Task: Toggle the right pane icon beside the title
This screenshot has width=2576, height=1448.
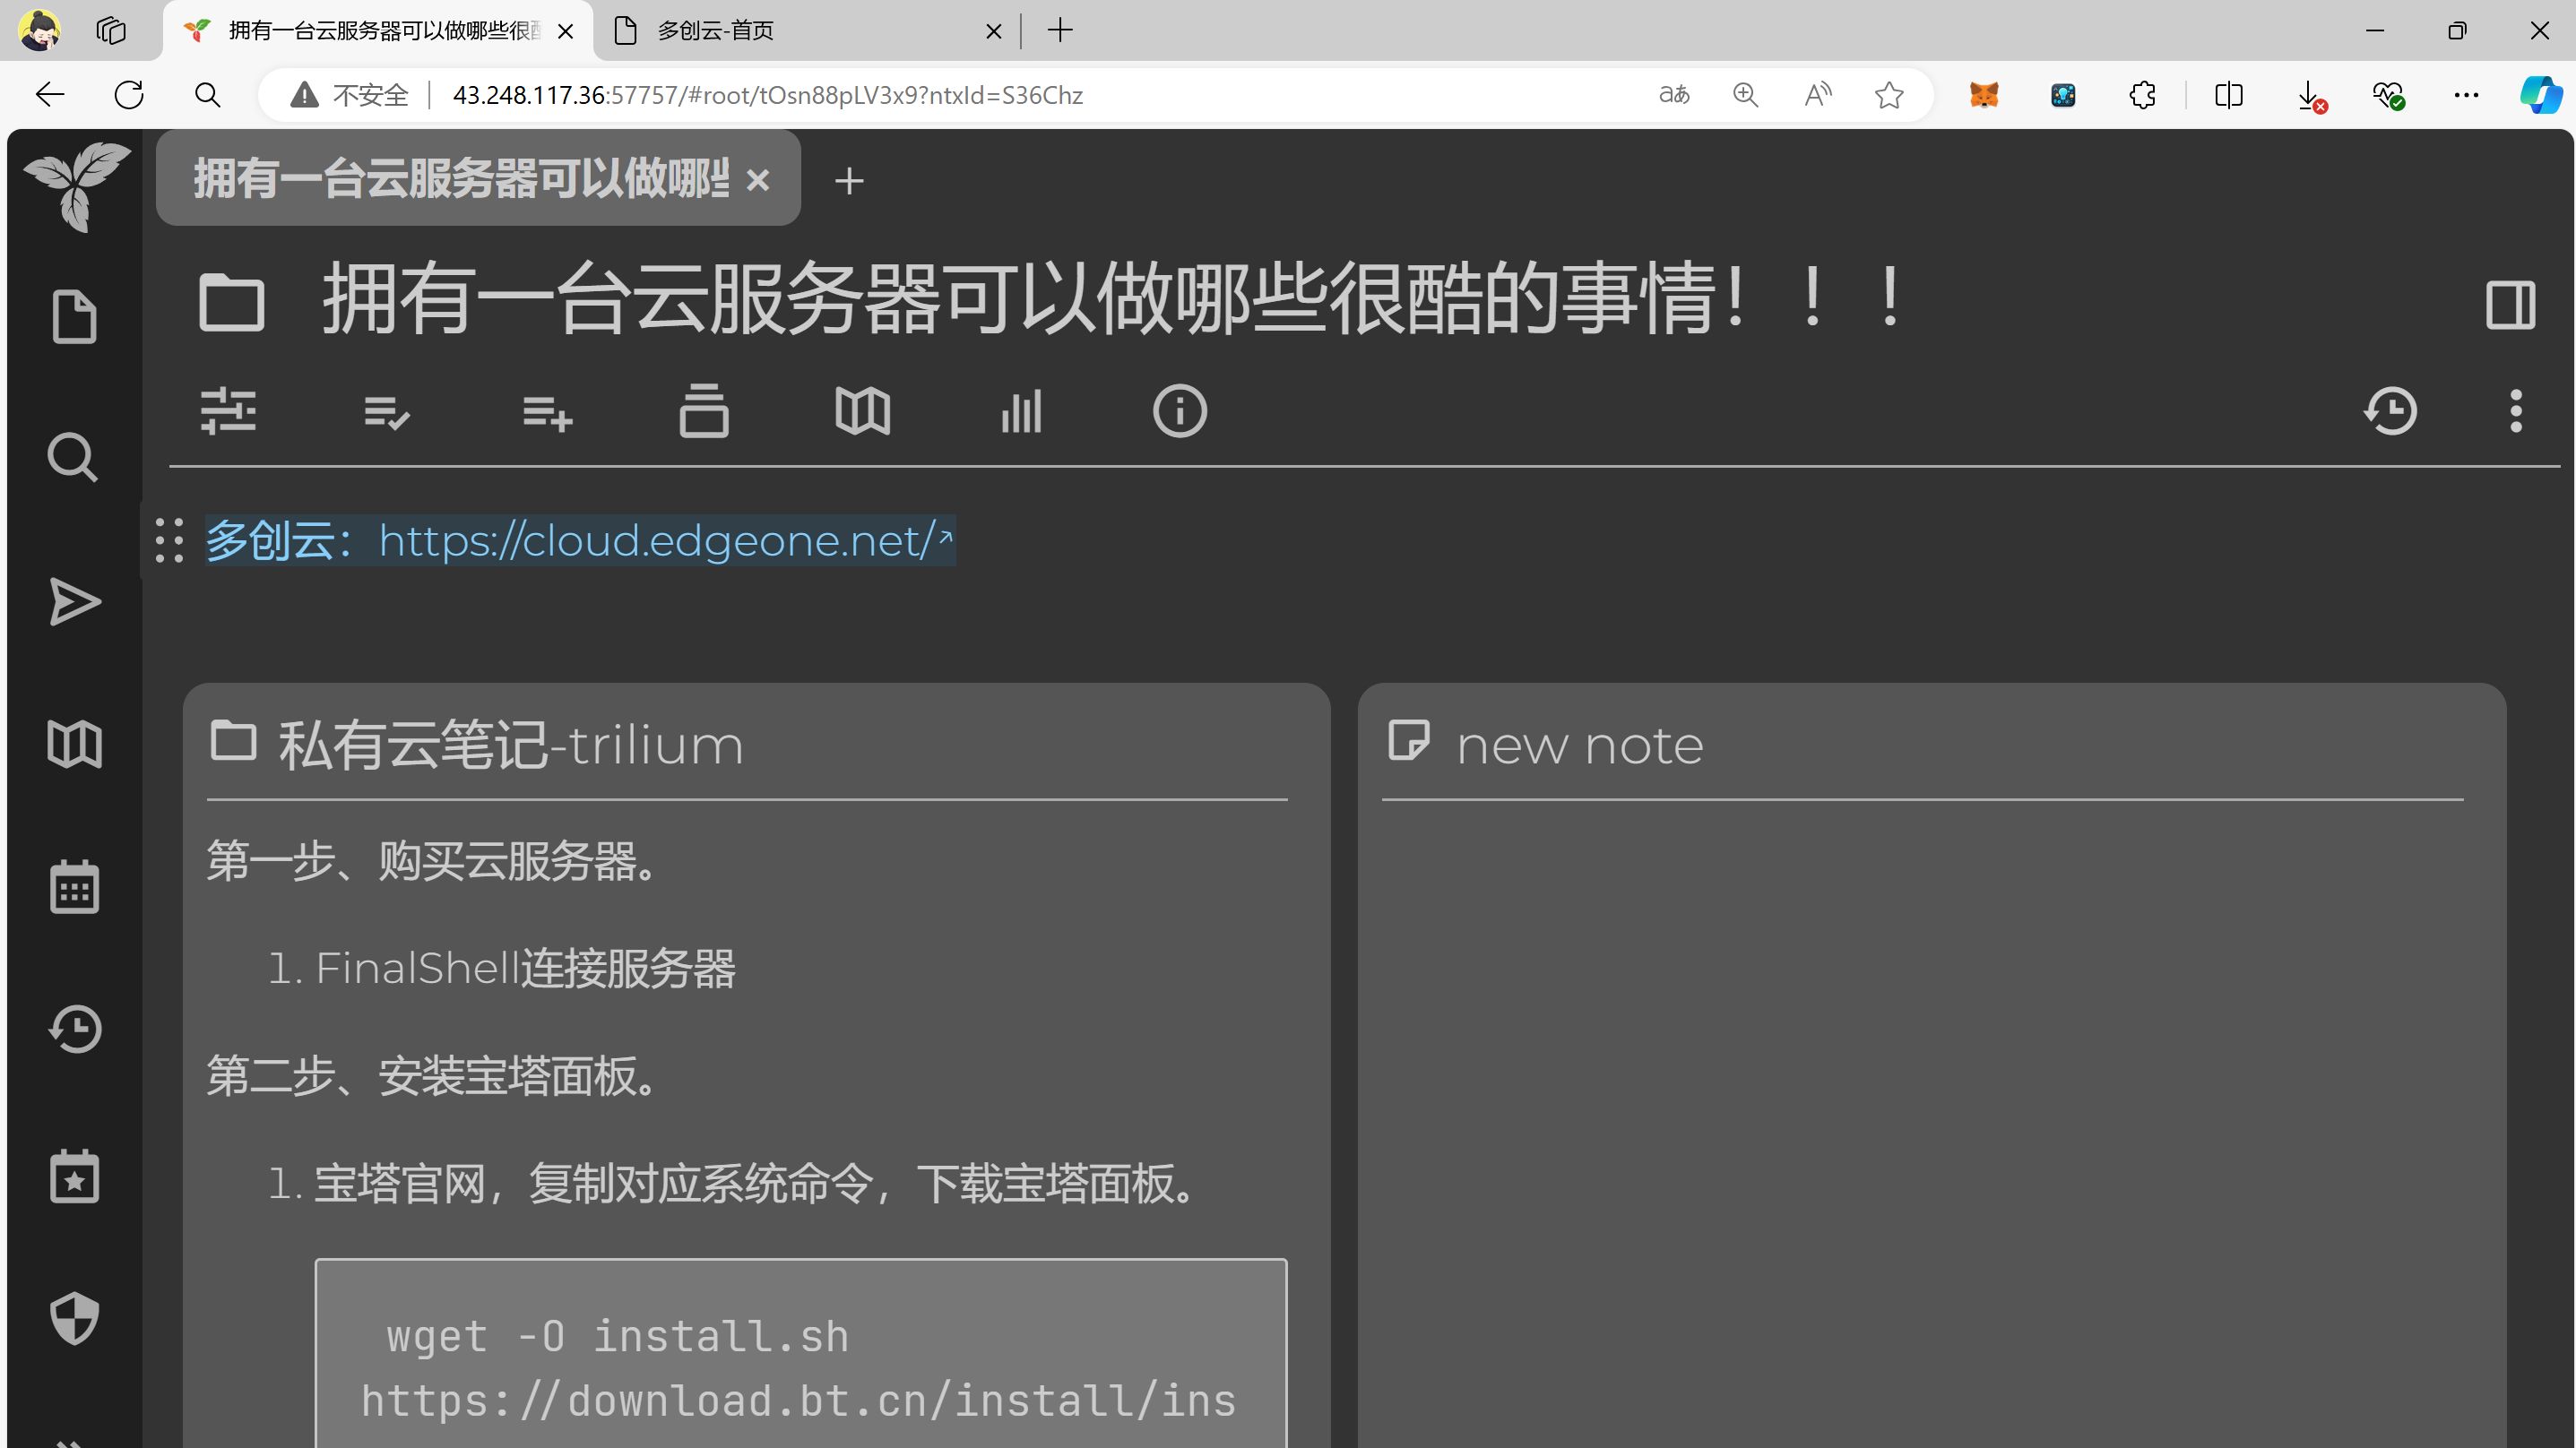Action: pos(2511,304)
